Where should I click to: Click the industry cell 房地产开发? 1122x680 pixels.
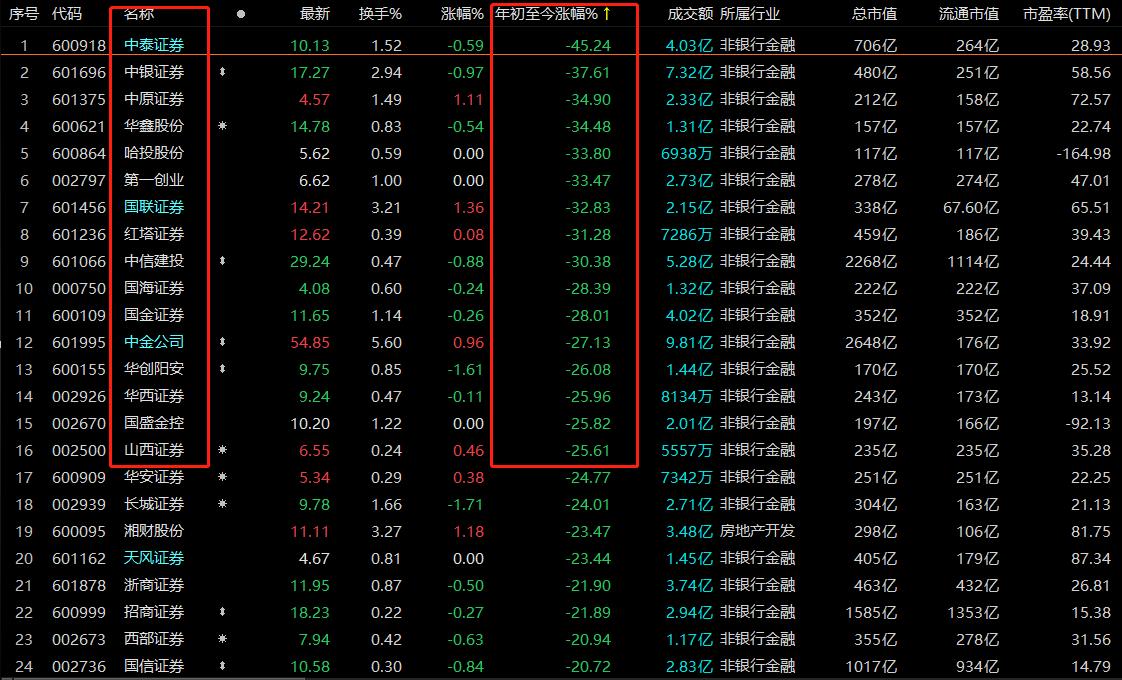757,531
